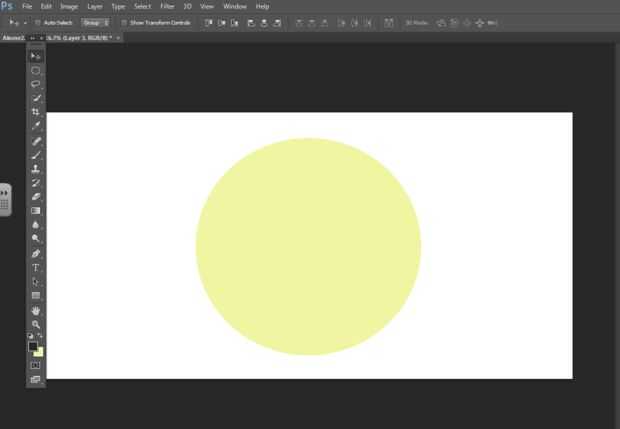Select the Crop tool
620x429 pixels.
[36, 112]
